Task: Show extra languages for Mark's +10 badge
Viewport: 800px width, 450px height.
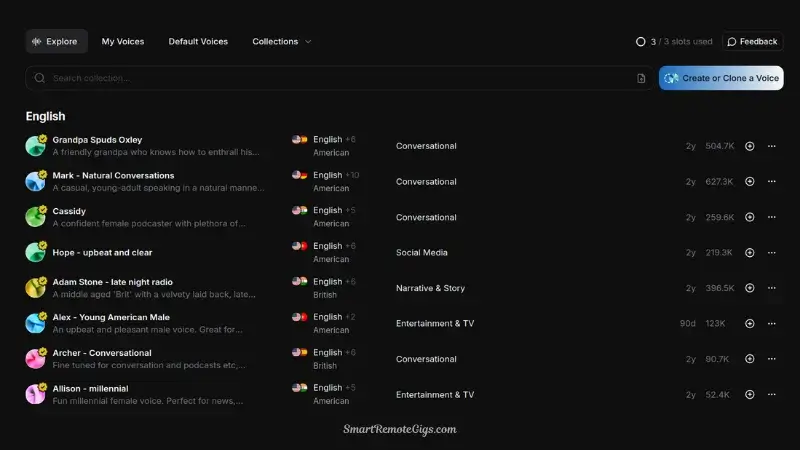Action: coord(352,175)
